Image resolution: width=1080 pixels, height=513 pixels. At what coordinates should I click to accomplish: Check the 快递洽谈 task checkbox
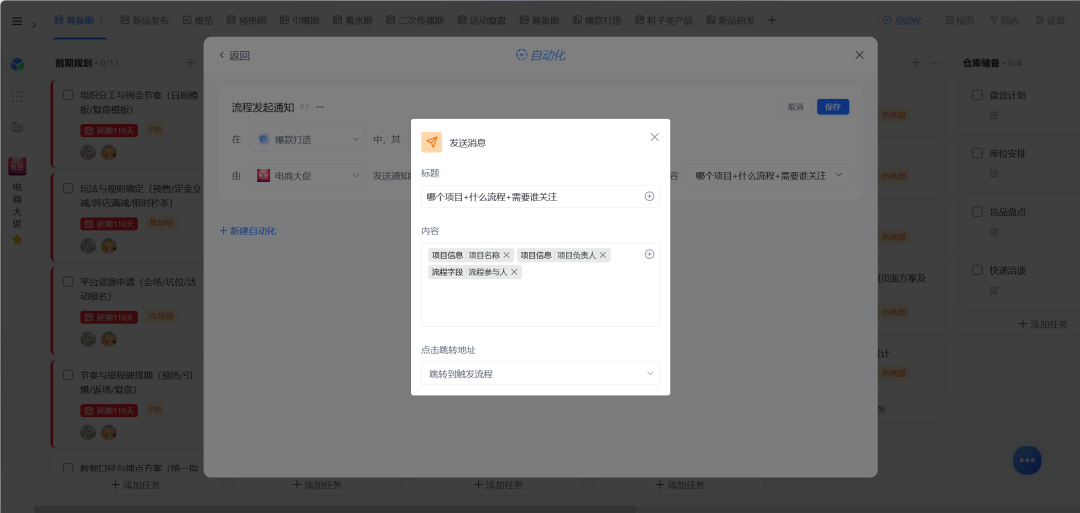pyautogui.click(x=977, y=271)
